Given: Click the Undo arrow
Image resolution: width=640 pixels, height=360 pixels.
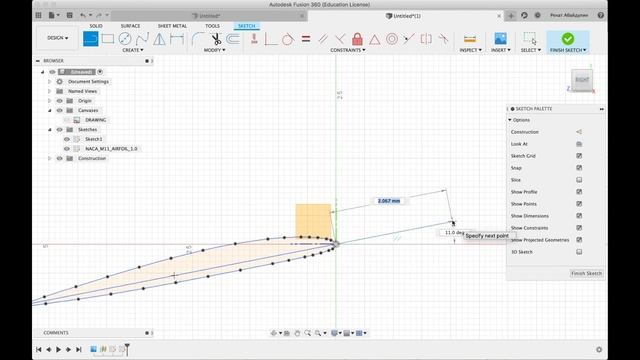Looking at the screenshot, I should [83, 16].
